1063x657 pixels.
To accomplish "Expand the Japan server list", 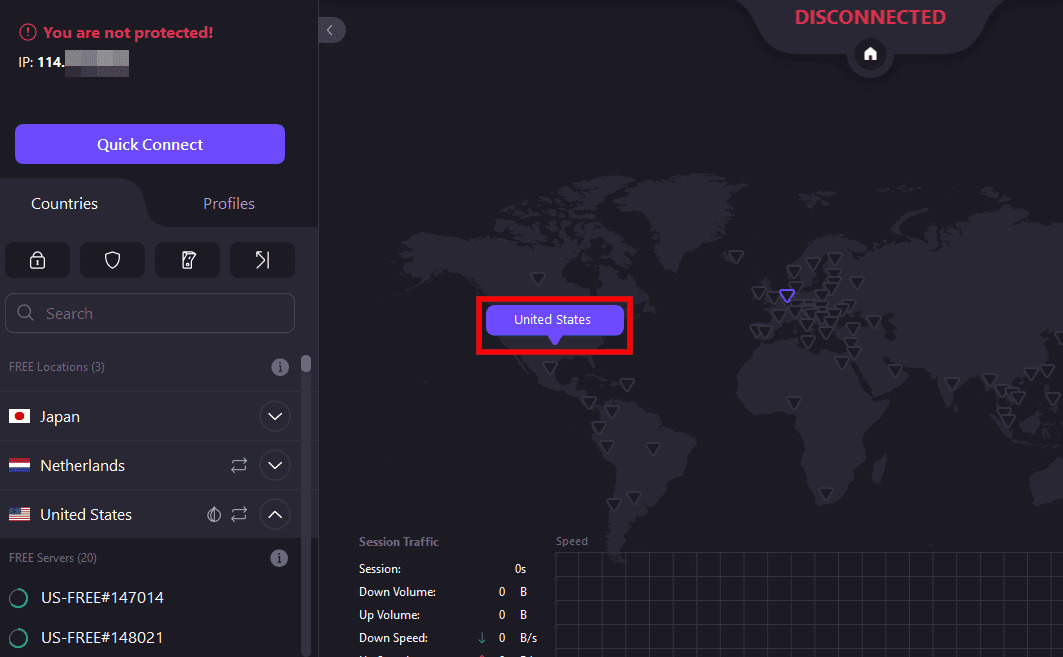I will tap(275, 416).
